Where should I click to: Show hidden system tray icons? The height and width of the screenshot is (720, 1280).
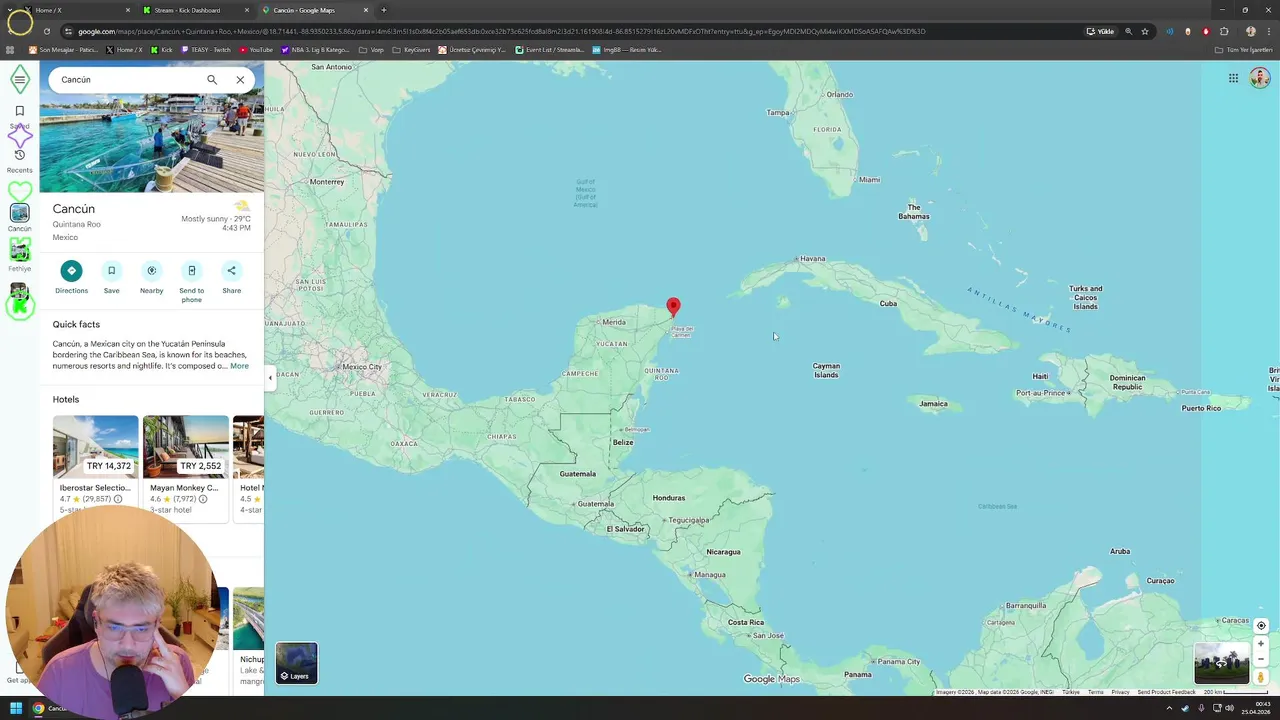[1169, 708]
